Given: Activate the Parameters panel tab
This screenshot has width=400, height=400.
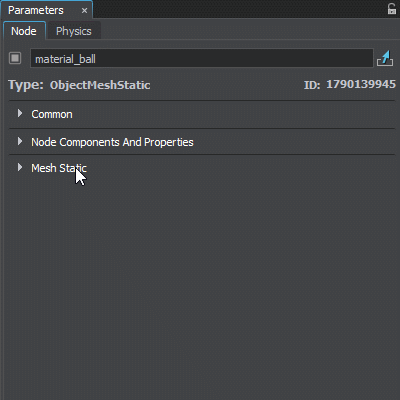Looking at the screenshot, I should point(36,10).
